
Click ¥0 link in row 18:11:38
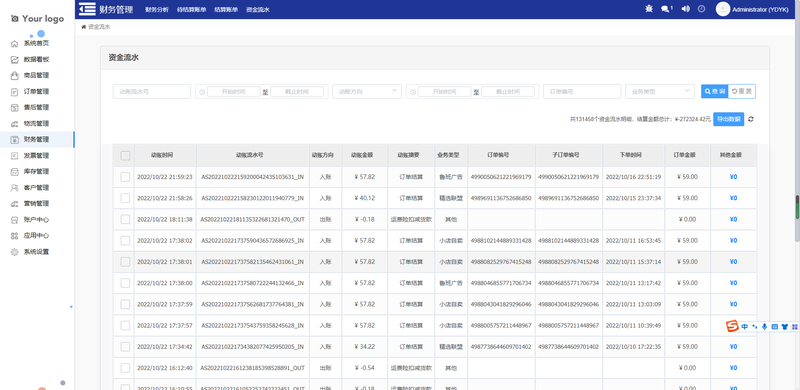point(733,220)
